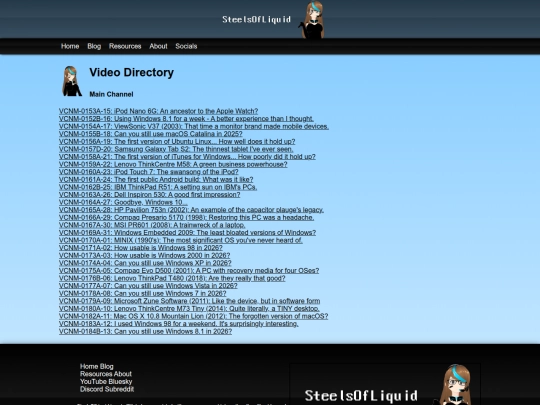Open the MINIX 1990's video link
Image resolution: width=540 pixels, height=405 pixels.
181,240
